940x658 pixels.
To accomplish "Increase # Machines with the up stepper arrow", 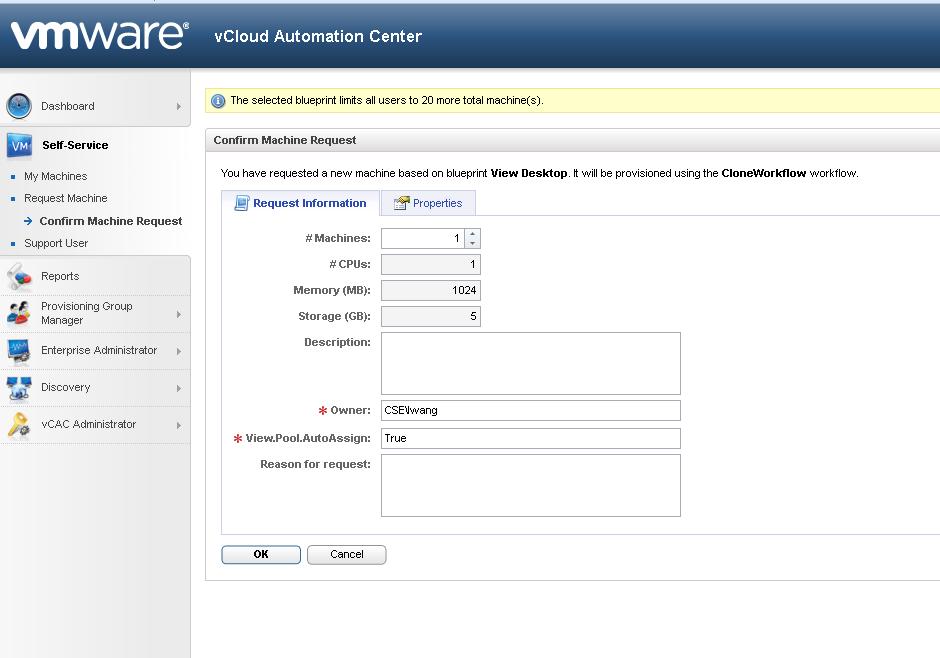I will (472, 233).
